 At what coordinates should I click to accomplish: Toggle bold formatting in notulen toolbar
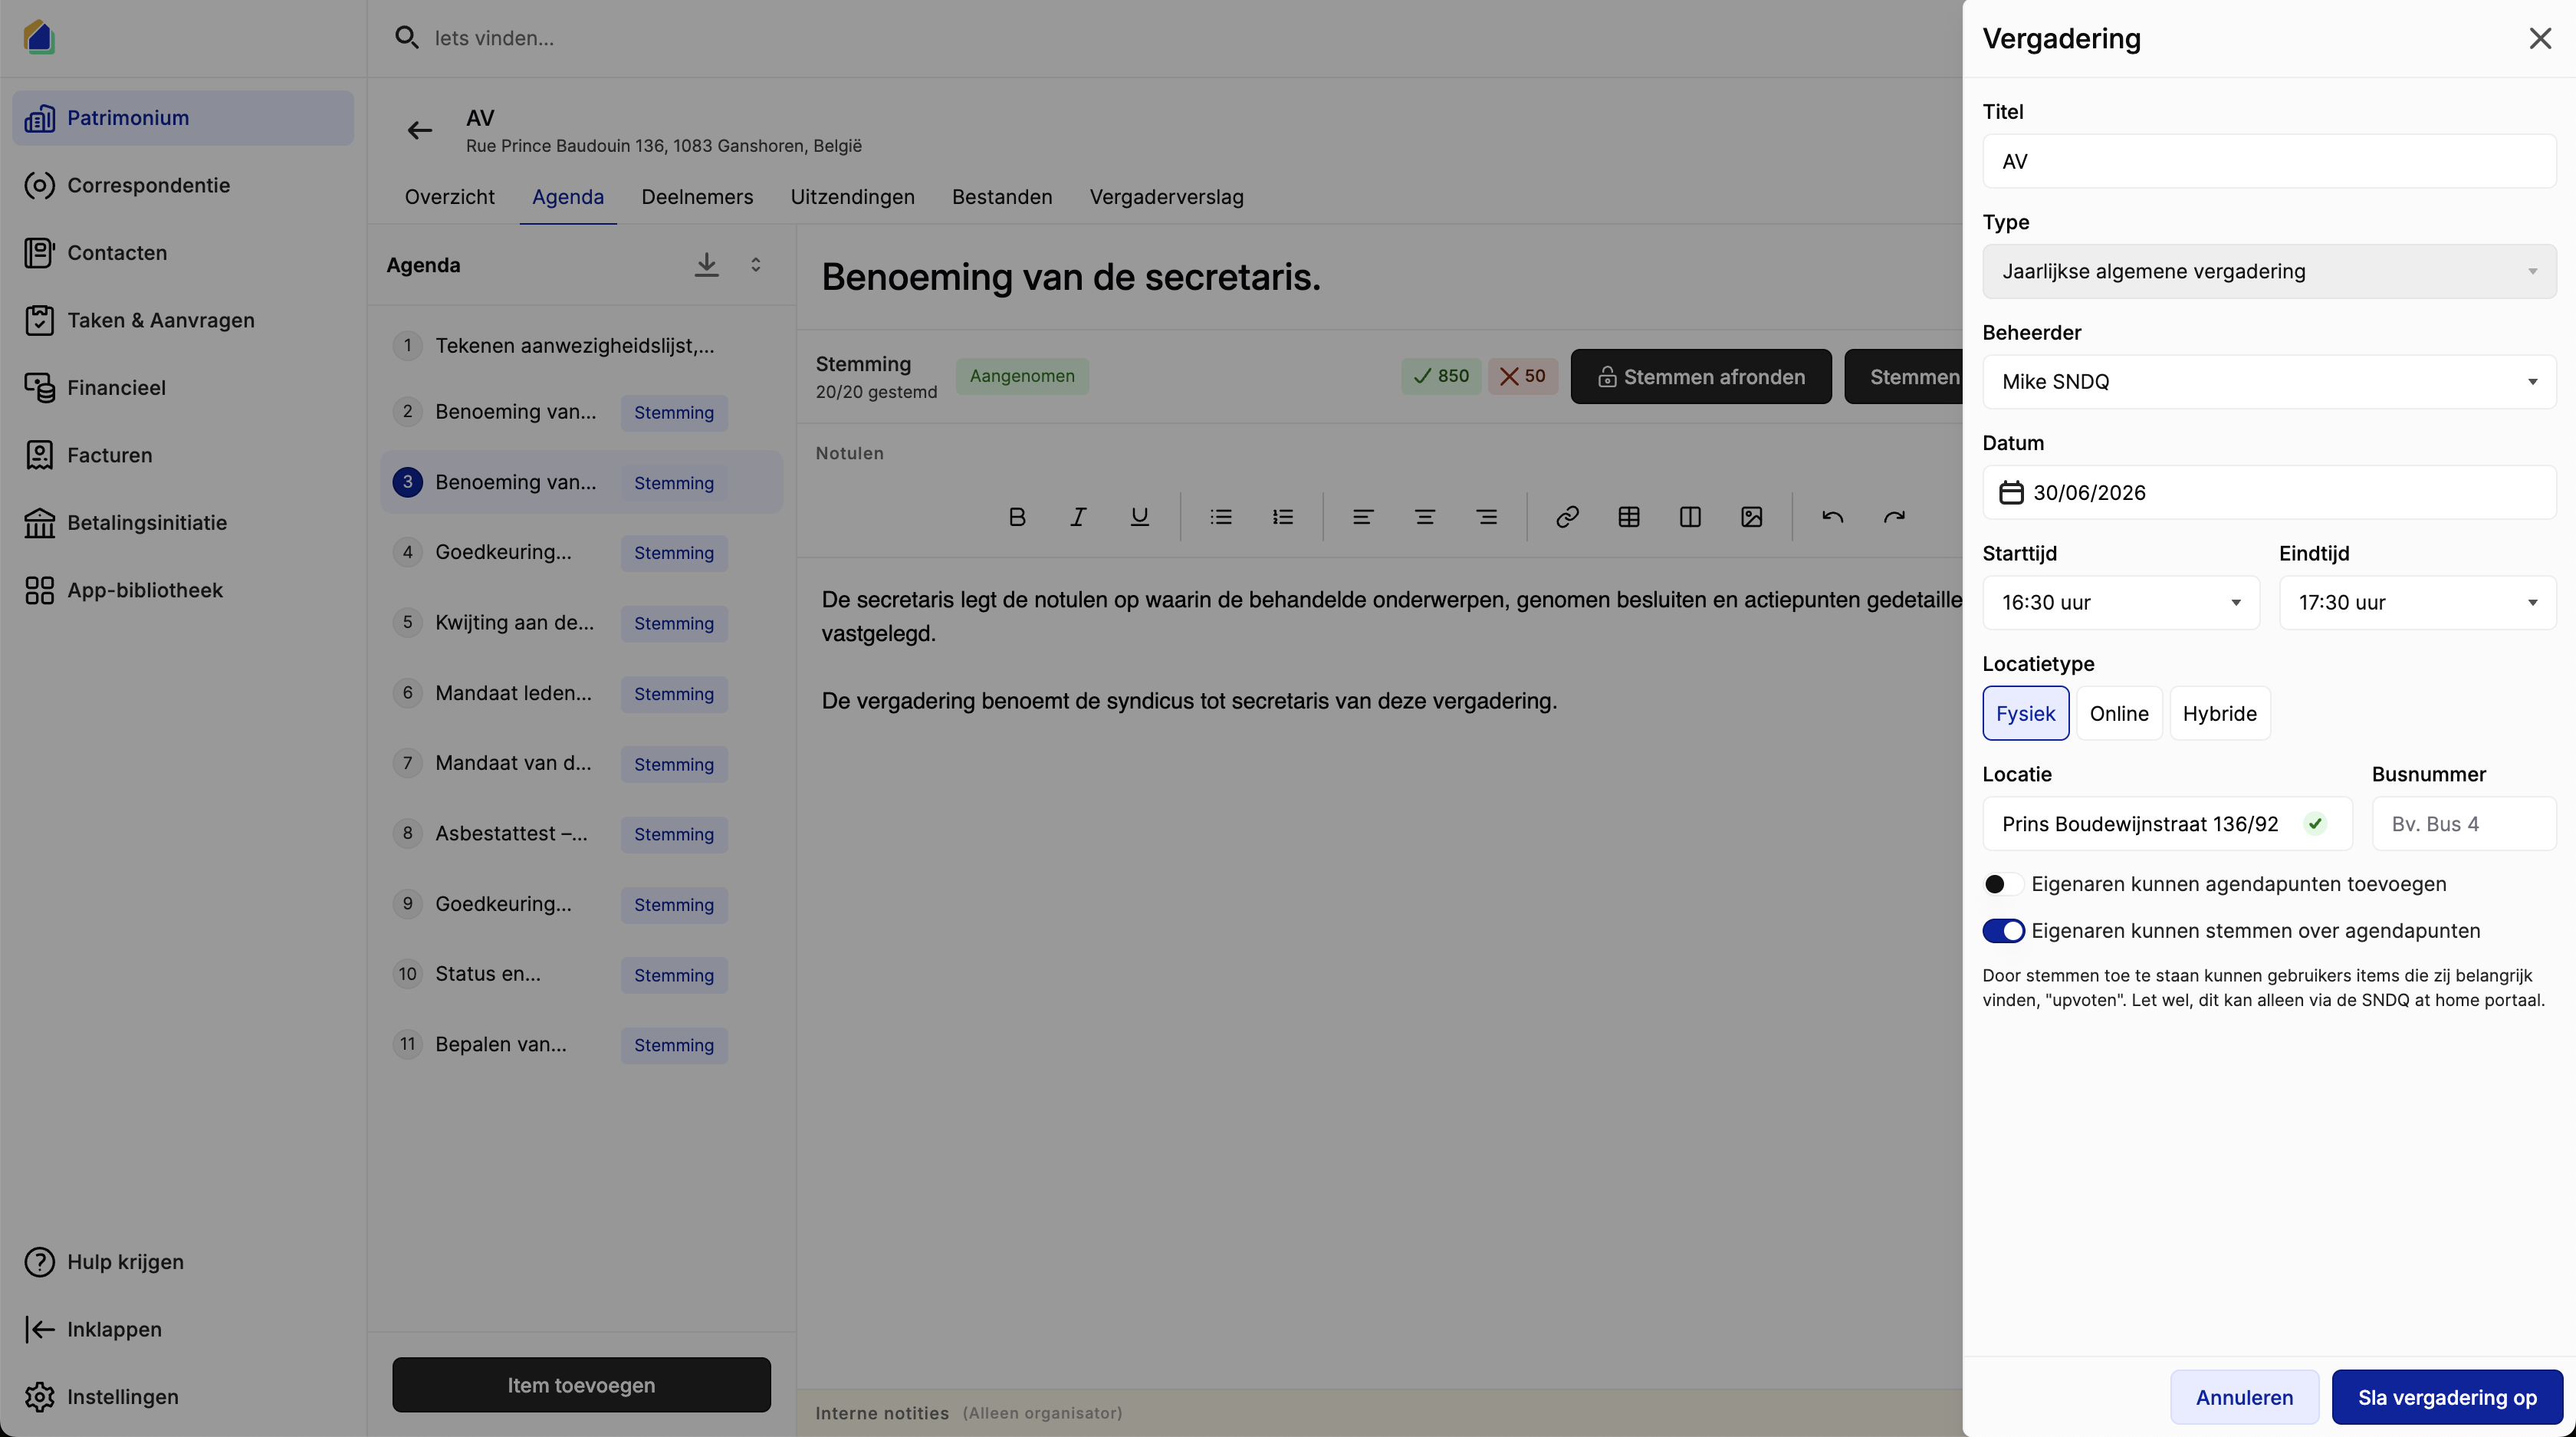[1017, 517]
